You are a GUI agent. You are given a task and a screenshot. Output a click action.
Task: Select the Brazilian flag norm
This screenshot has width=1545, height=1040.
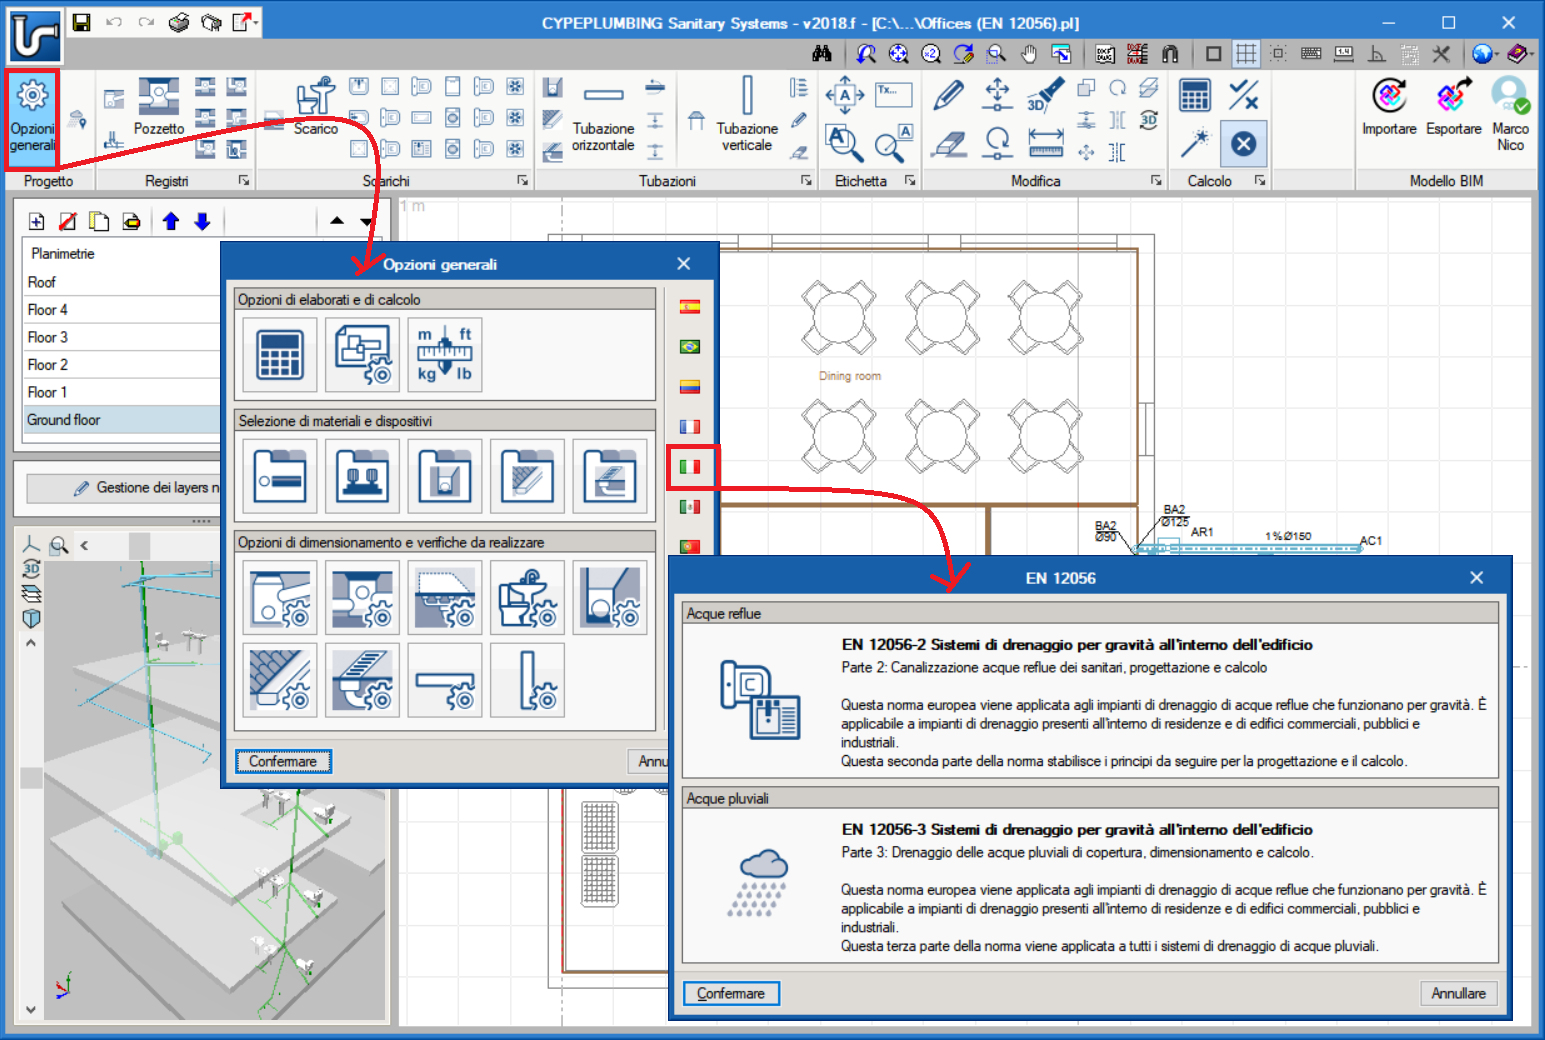(690, 347)
